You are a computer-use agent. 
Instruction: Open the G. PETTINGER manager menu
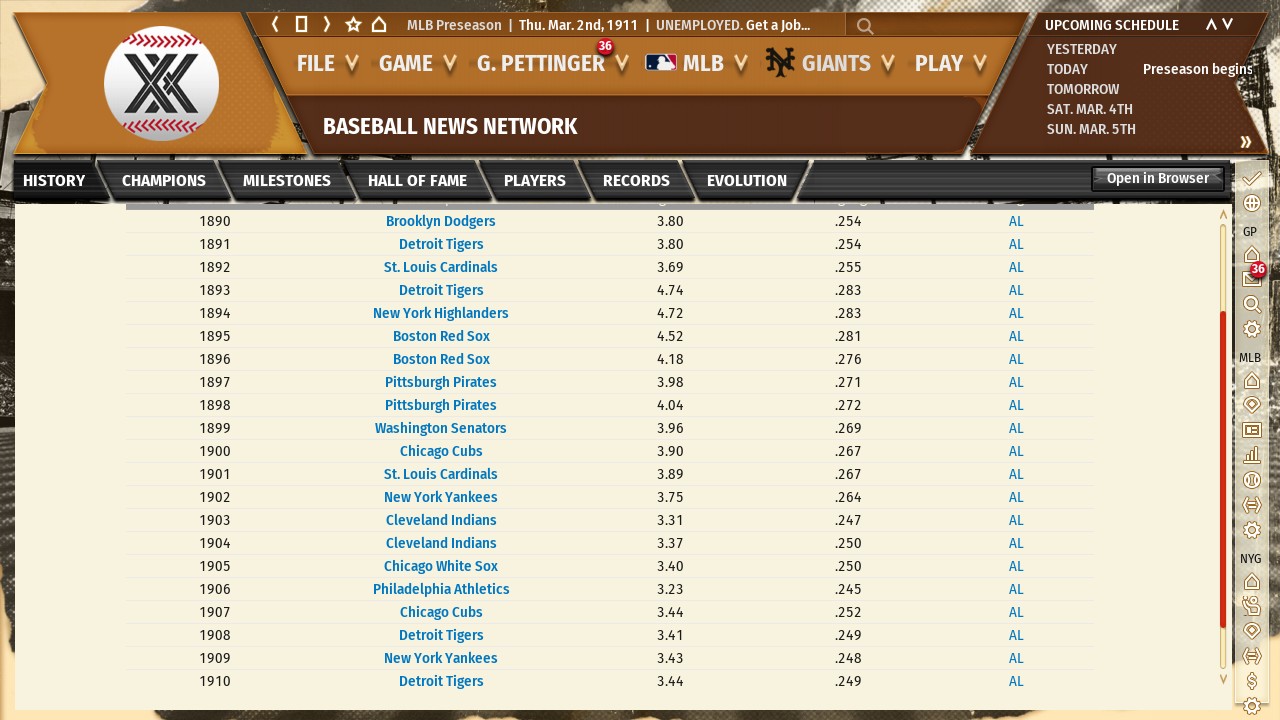552,64
